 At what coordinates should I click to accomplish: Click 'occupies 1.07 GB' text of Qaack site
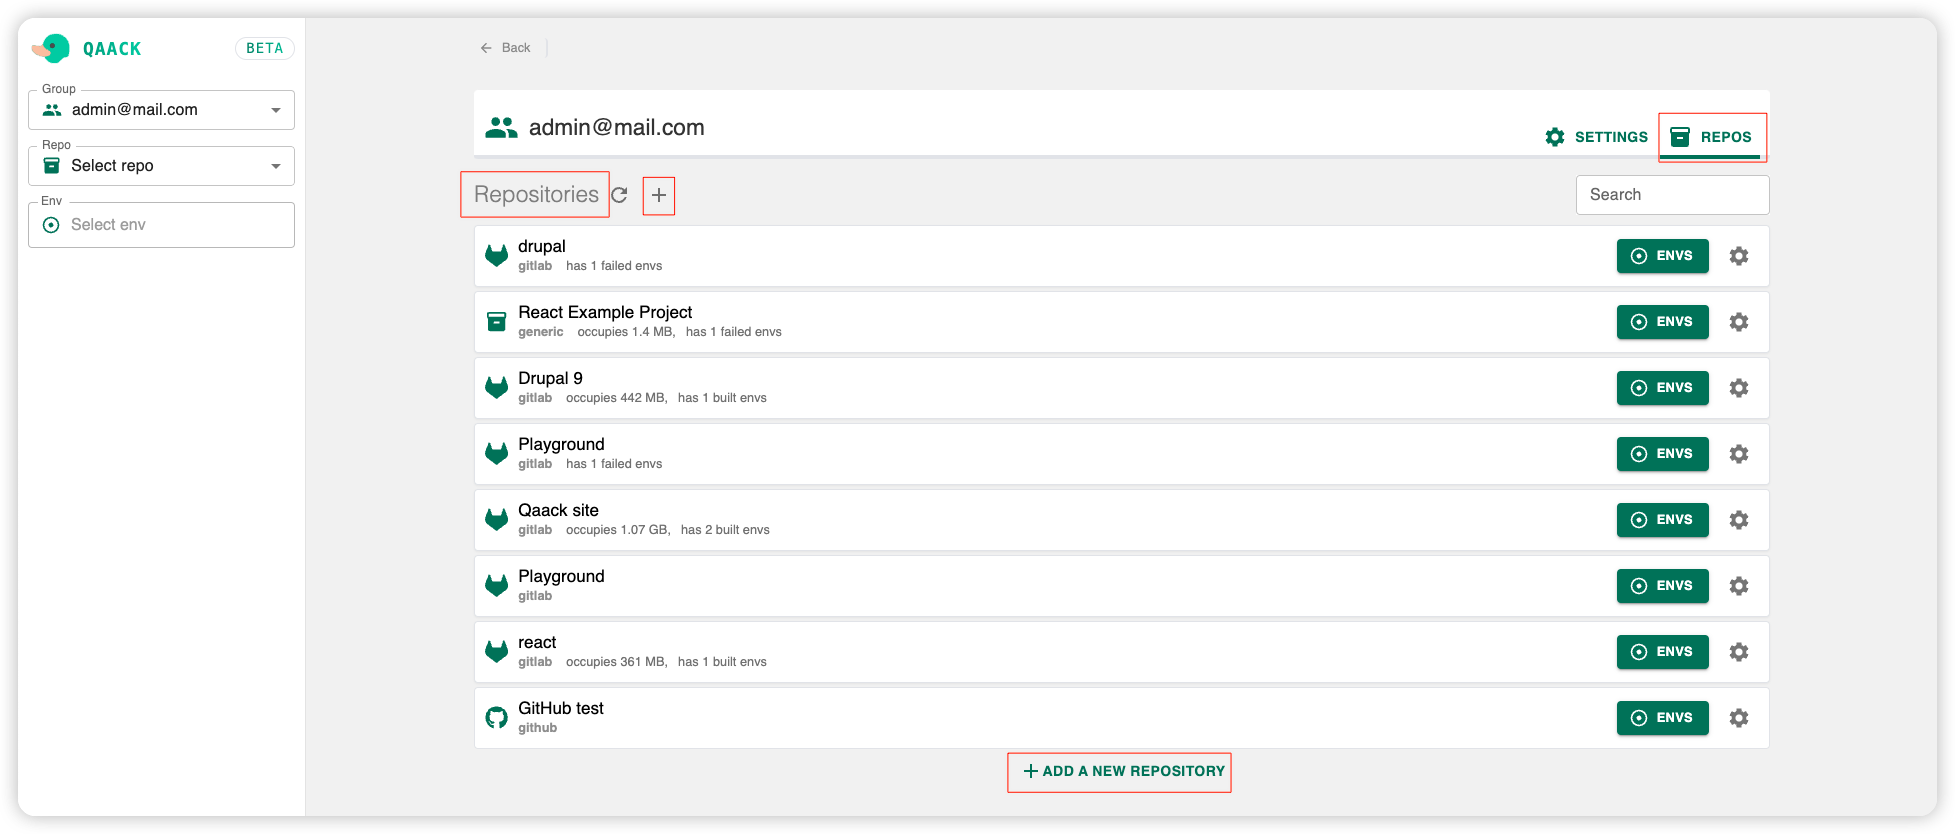pyautogui.click(x=618, y=530)
